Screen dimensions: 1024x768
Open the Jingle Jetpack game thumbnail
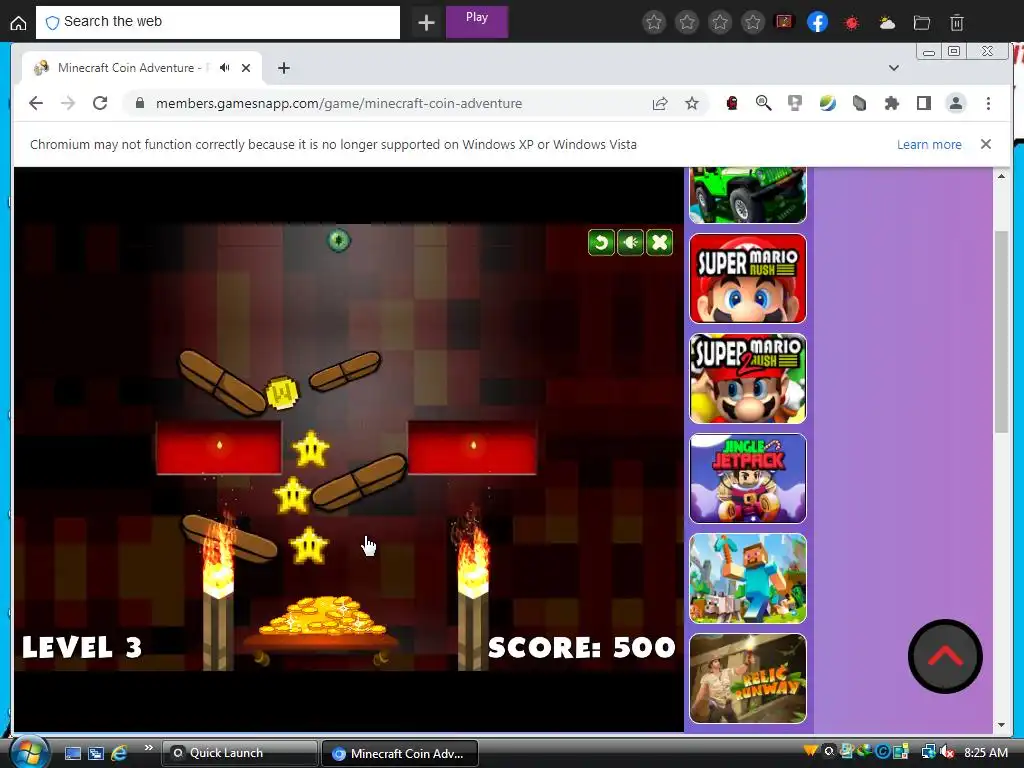tap(748, 478)
